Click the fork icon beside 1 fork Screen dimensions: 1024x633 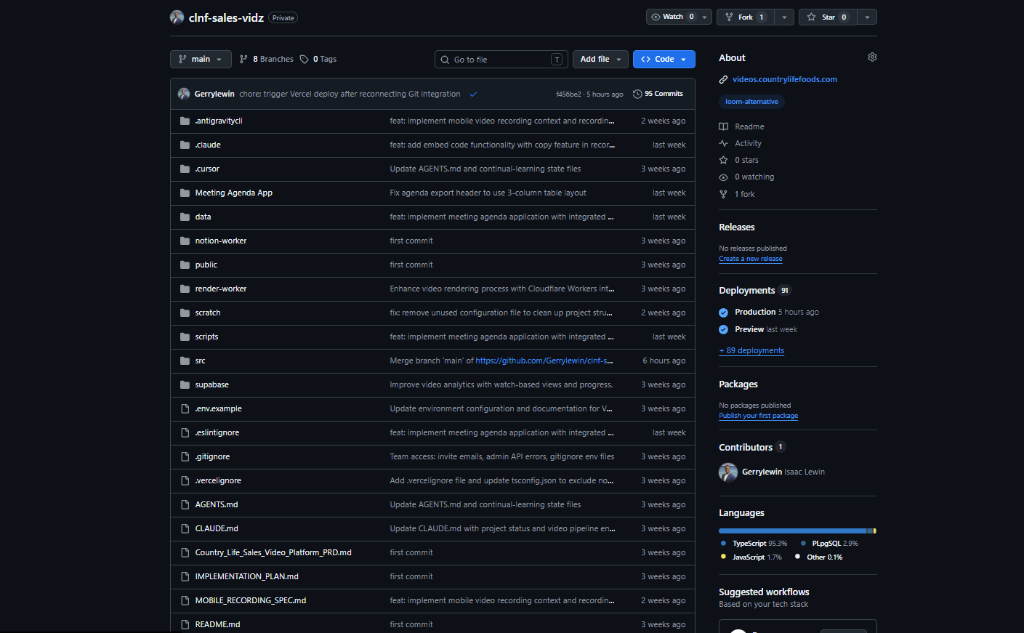tap(724, 194)
